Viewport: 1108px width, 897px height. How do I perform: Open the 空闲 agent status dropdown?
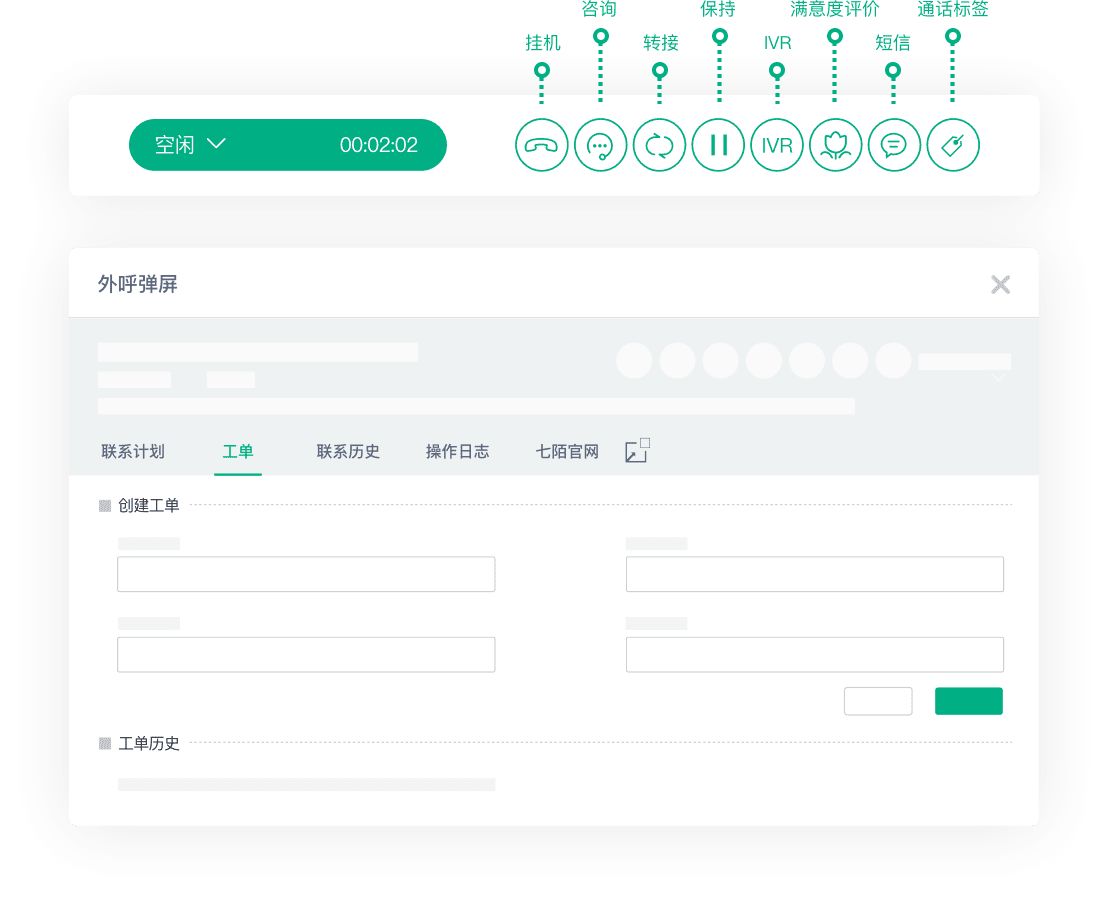click(190, 145)
